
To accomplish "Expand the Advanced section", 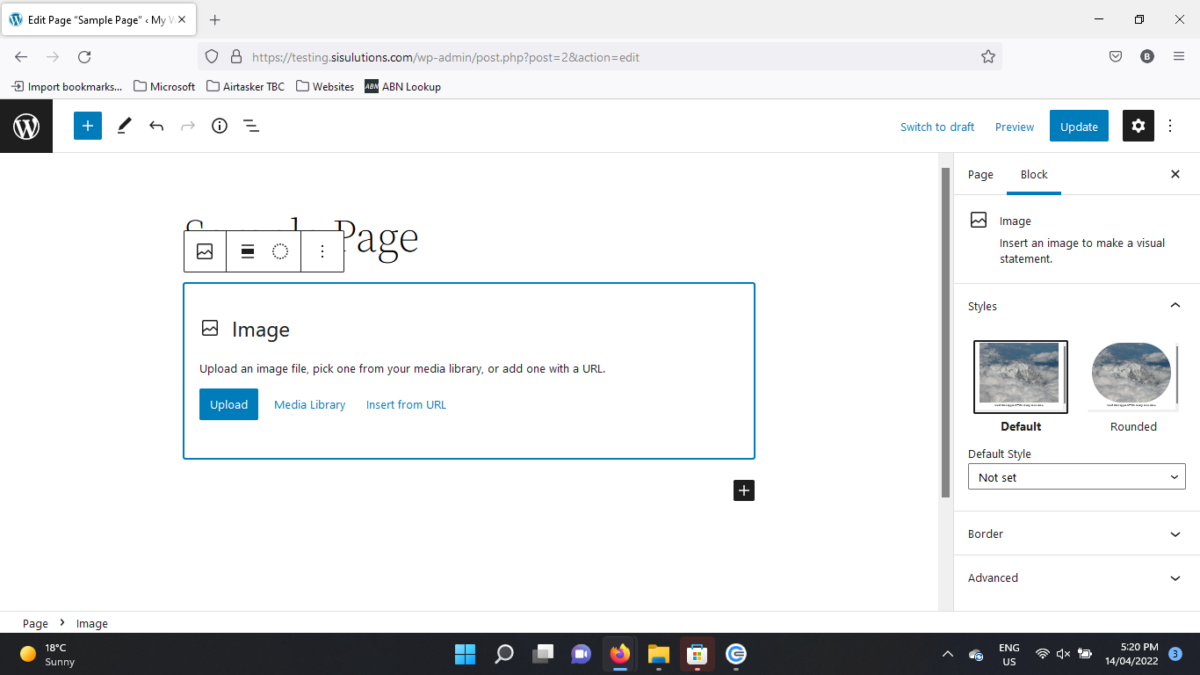I will [x=1076, y=577].
